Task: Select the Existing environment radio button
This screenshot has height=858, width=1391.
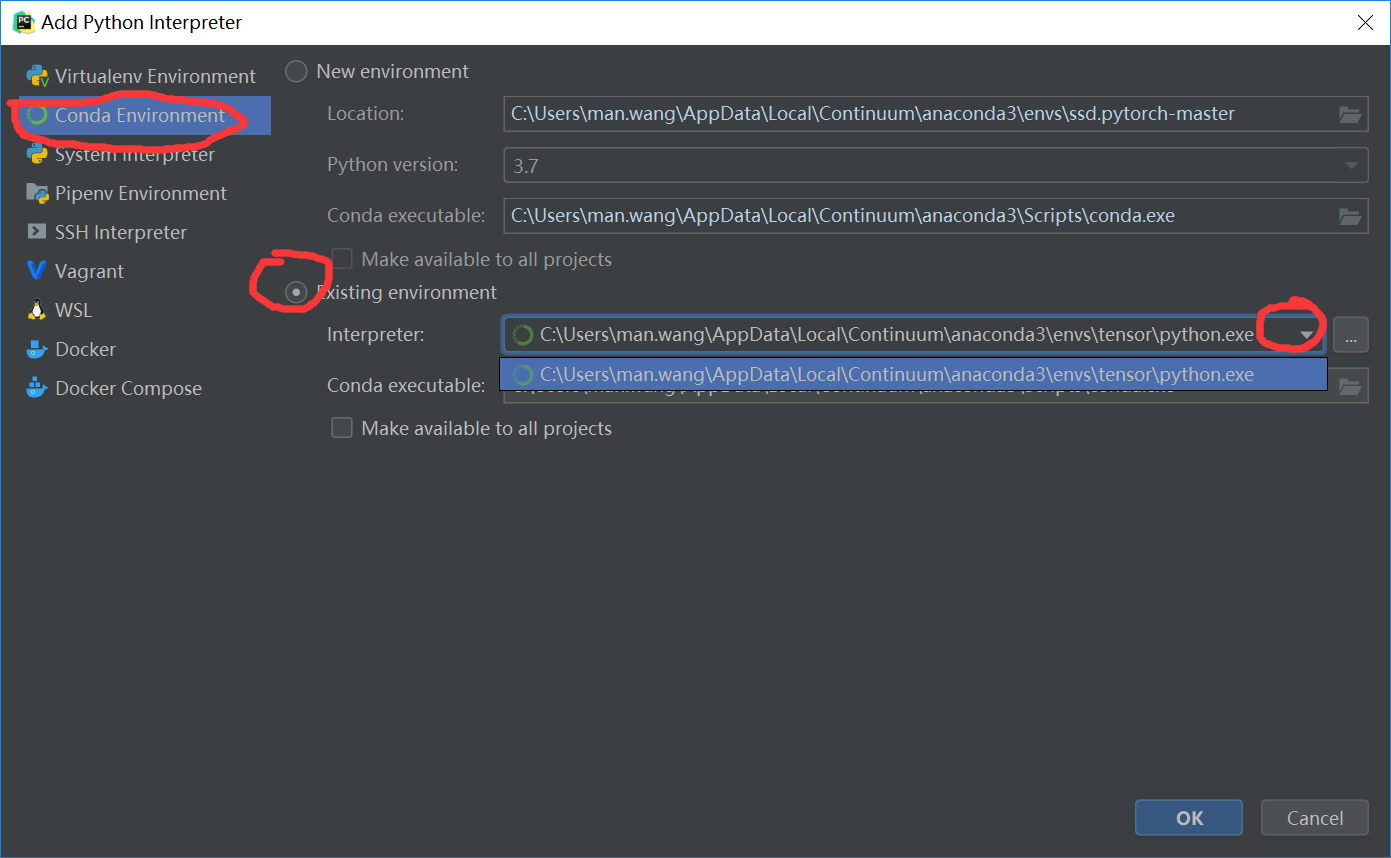Action: click(x=296, y=292)
